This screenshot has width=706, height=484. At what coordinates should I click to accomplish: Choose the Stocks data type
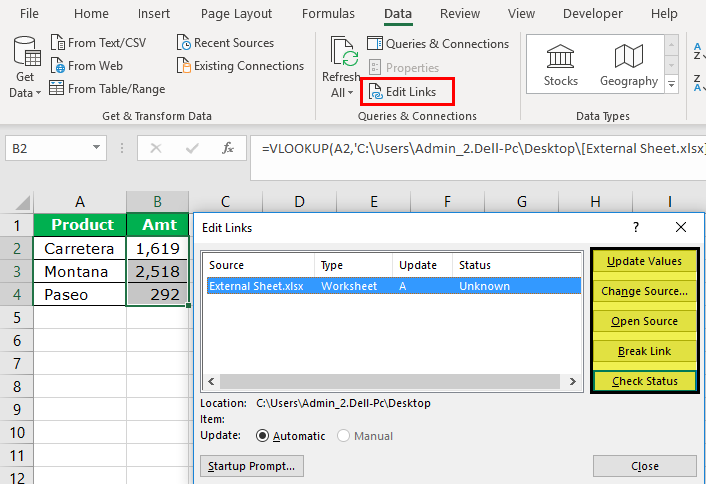pyautogui.click(x=561, y=65)
